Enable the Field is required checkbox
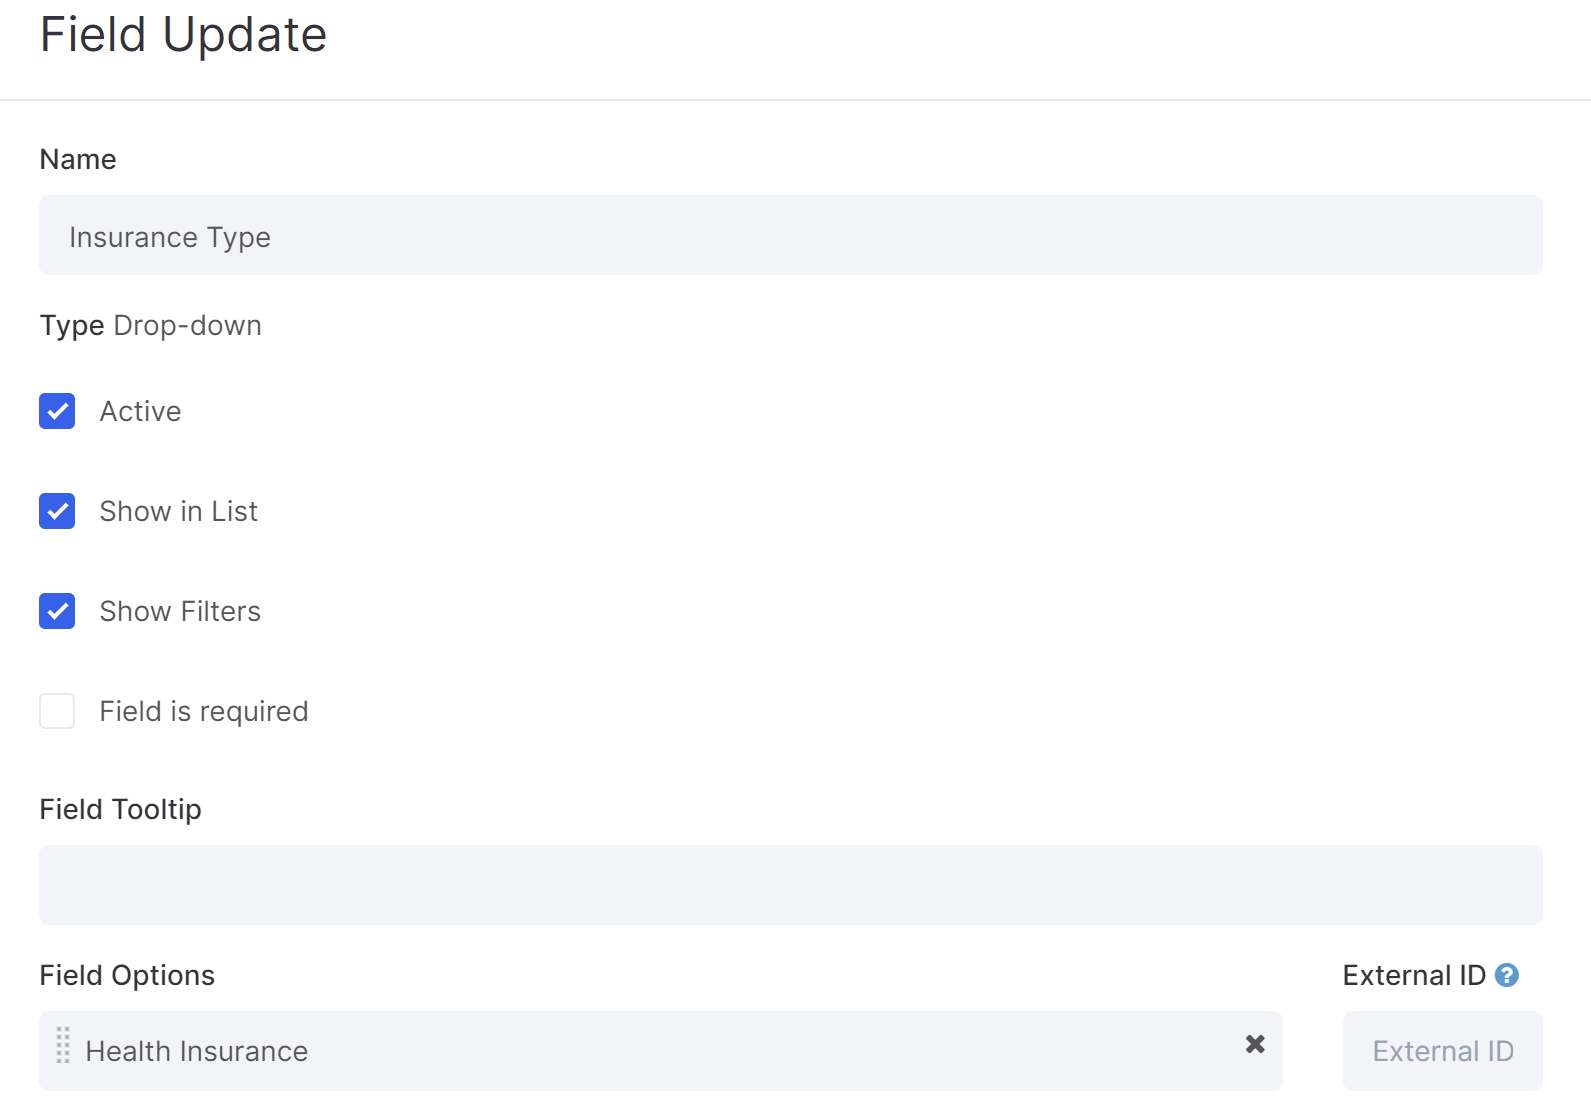The width and height of the screenshot is (1591, 1096). coord(57,711)
